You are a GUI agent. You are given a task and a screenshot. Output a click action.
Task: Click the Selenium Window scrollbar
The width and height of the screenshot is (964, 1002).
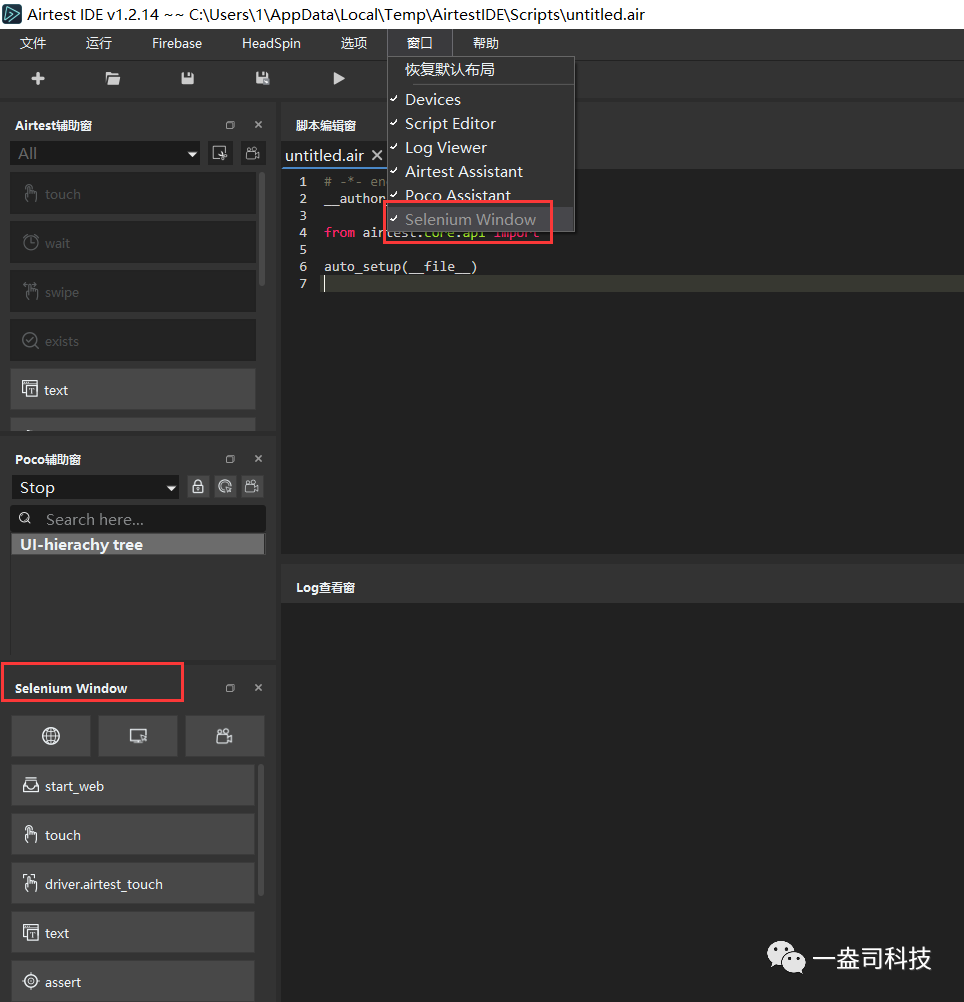[261, 830]
